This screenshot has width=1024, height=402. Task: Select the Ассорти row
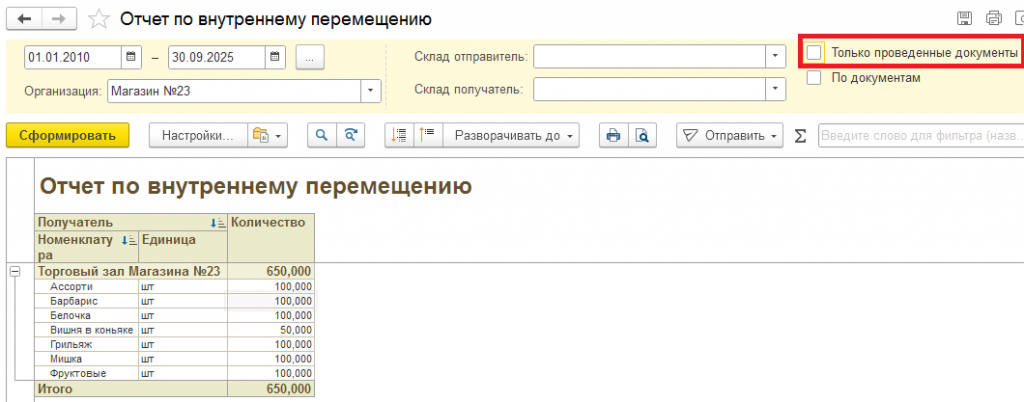click(x=175, y=286)
